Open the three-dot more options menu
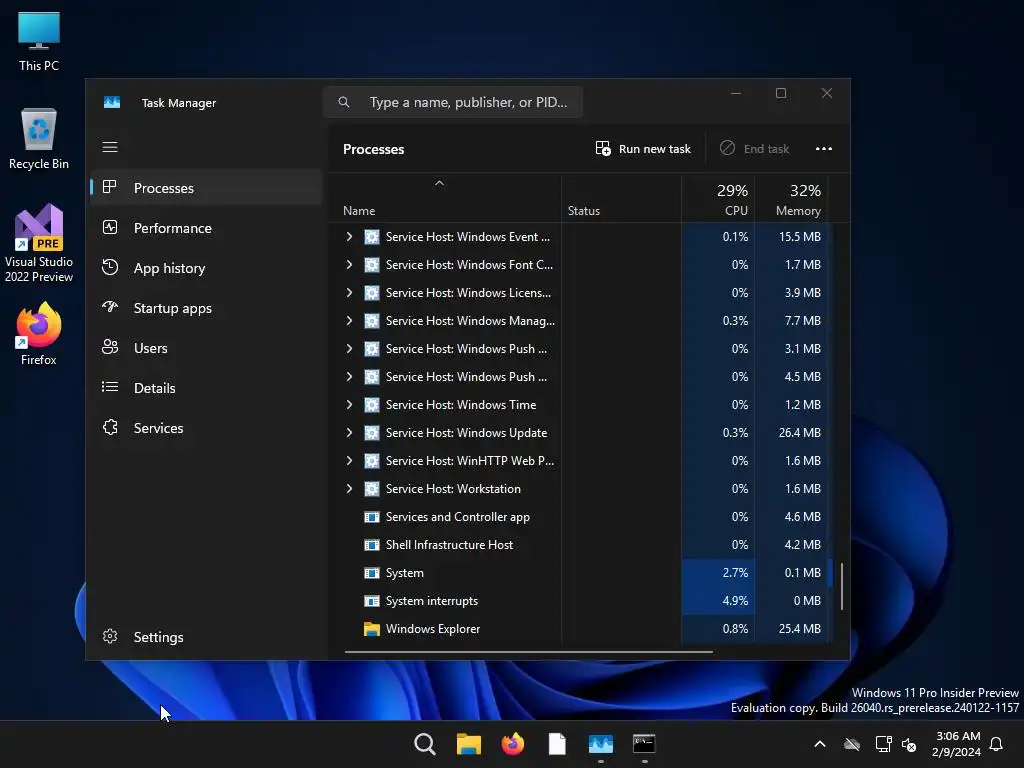Image resolution: width=1024 pixels, height=768 pixels. pyautogui.click(x=824, y=149)
